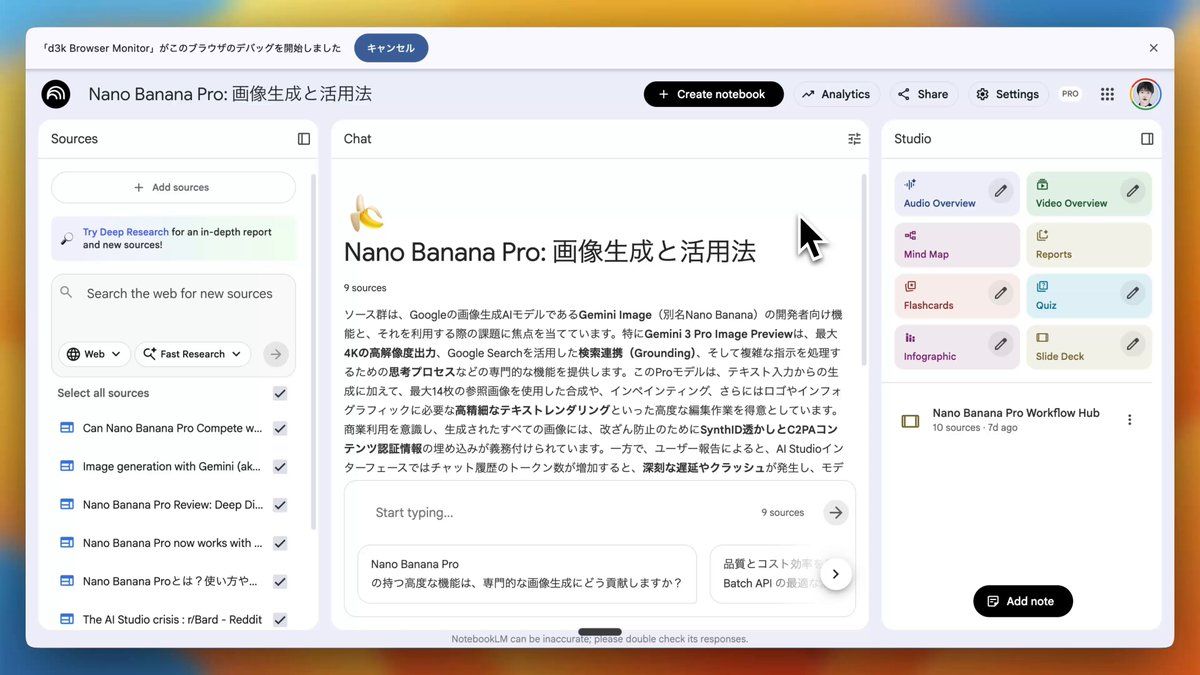Edit Slide Deck settings with its pencil icon
The image size is (1200, 675).
click(1132, 344)
